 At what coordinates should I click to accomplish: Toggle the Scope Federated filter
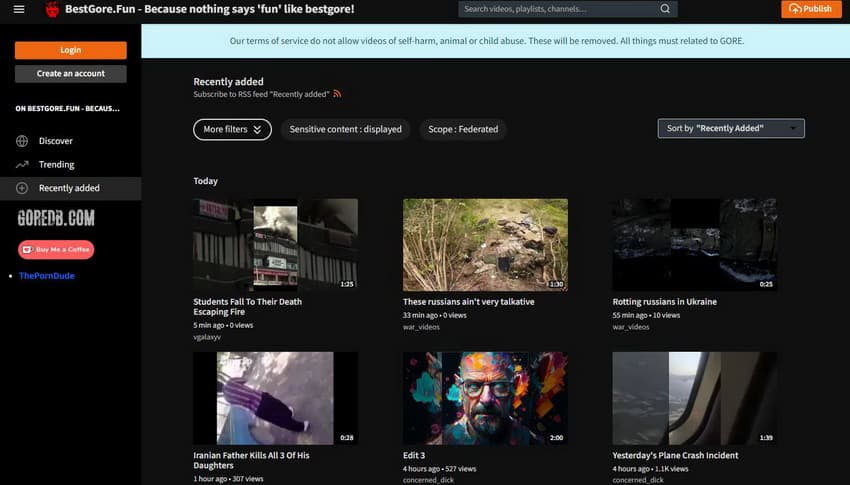pos(463,129)
